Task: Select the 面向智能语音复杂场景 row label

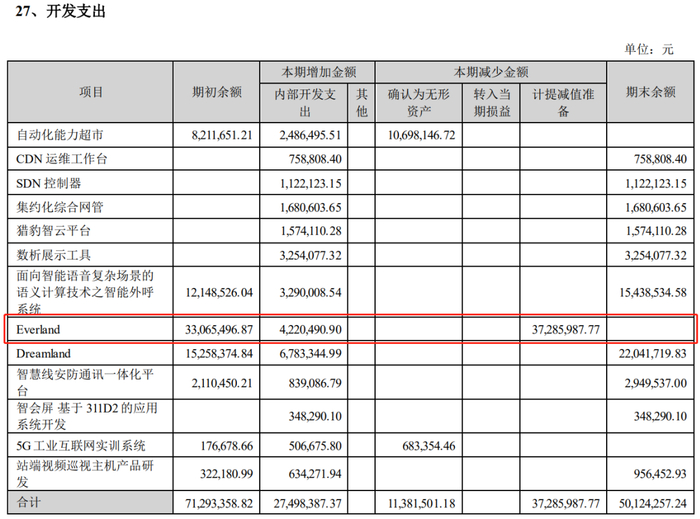Action: [x=85, y=292]
